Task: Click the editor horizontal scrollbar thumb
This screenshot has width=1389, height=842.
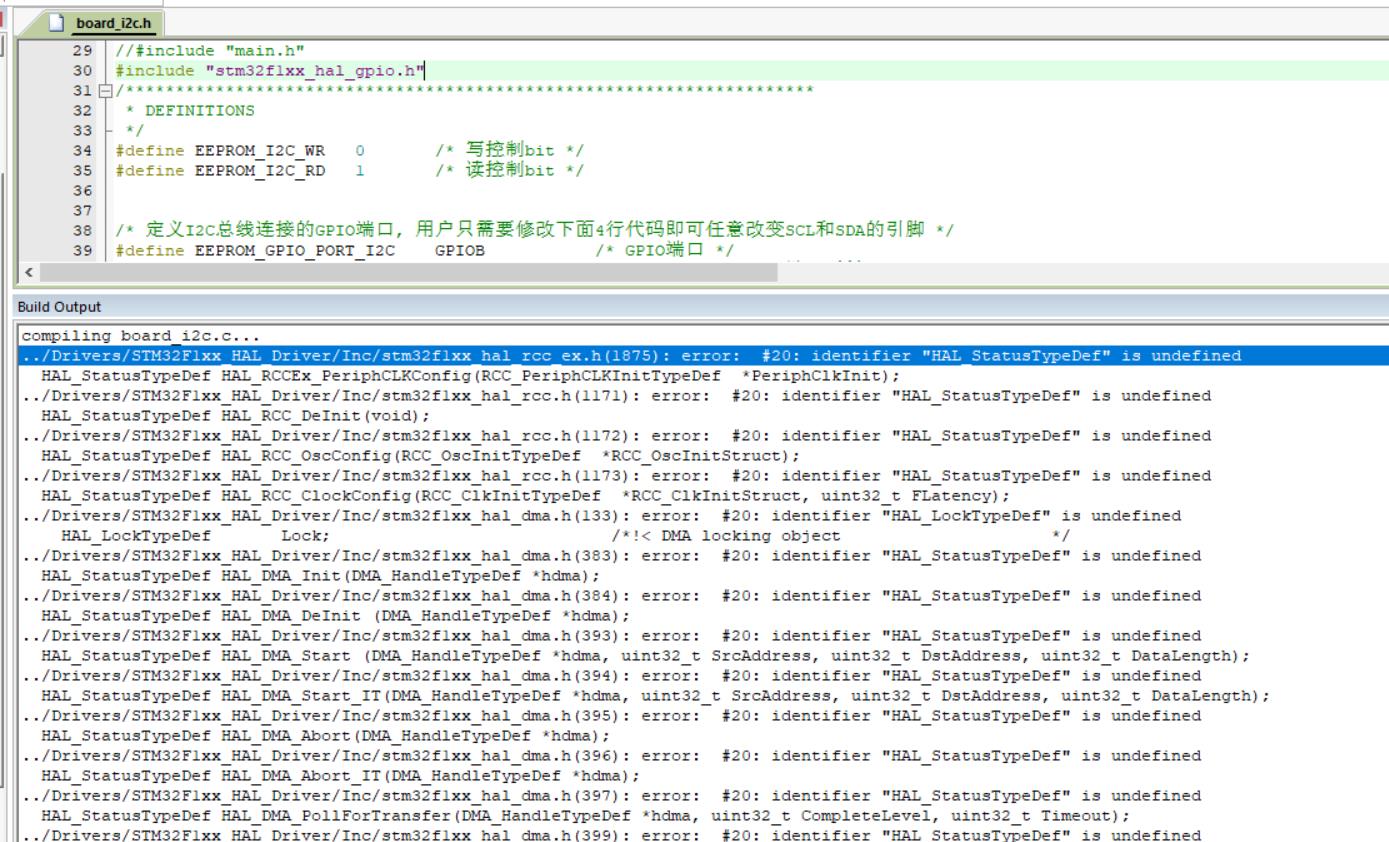Action: 409,272
